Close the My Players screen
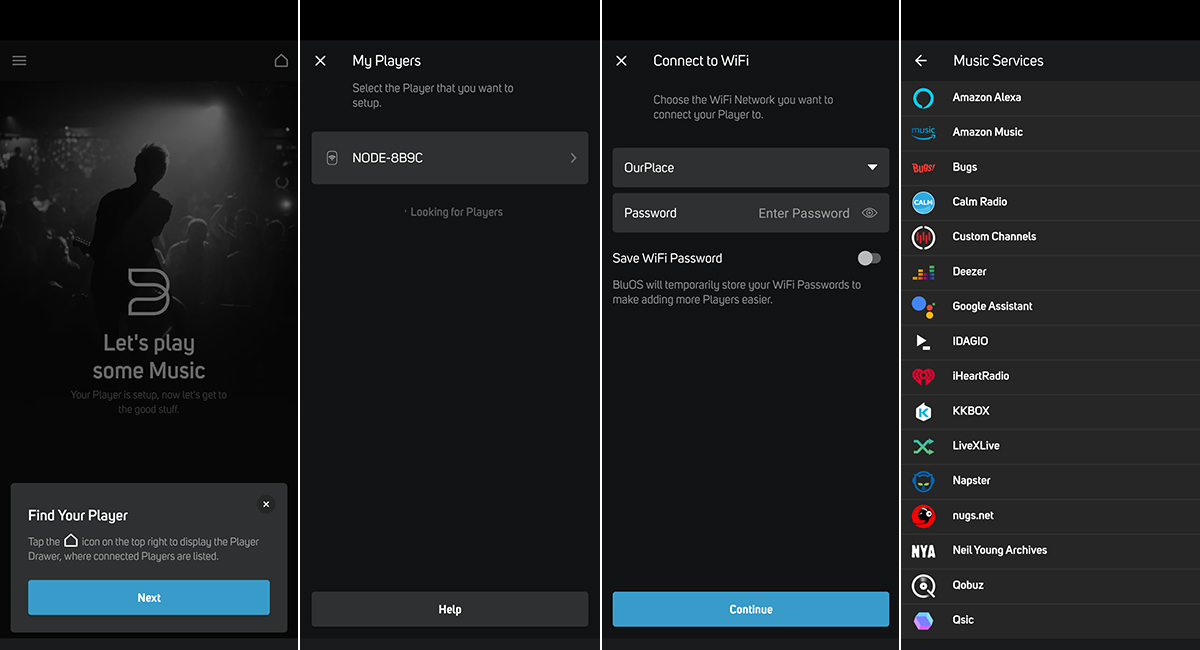 [320, 61]
